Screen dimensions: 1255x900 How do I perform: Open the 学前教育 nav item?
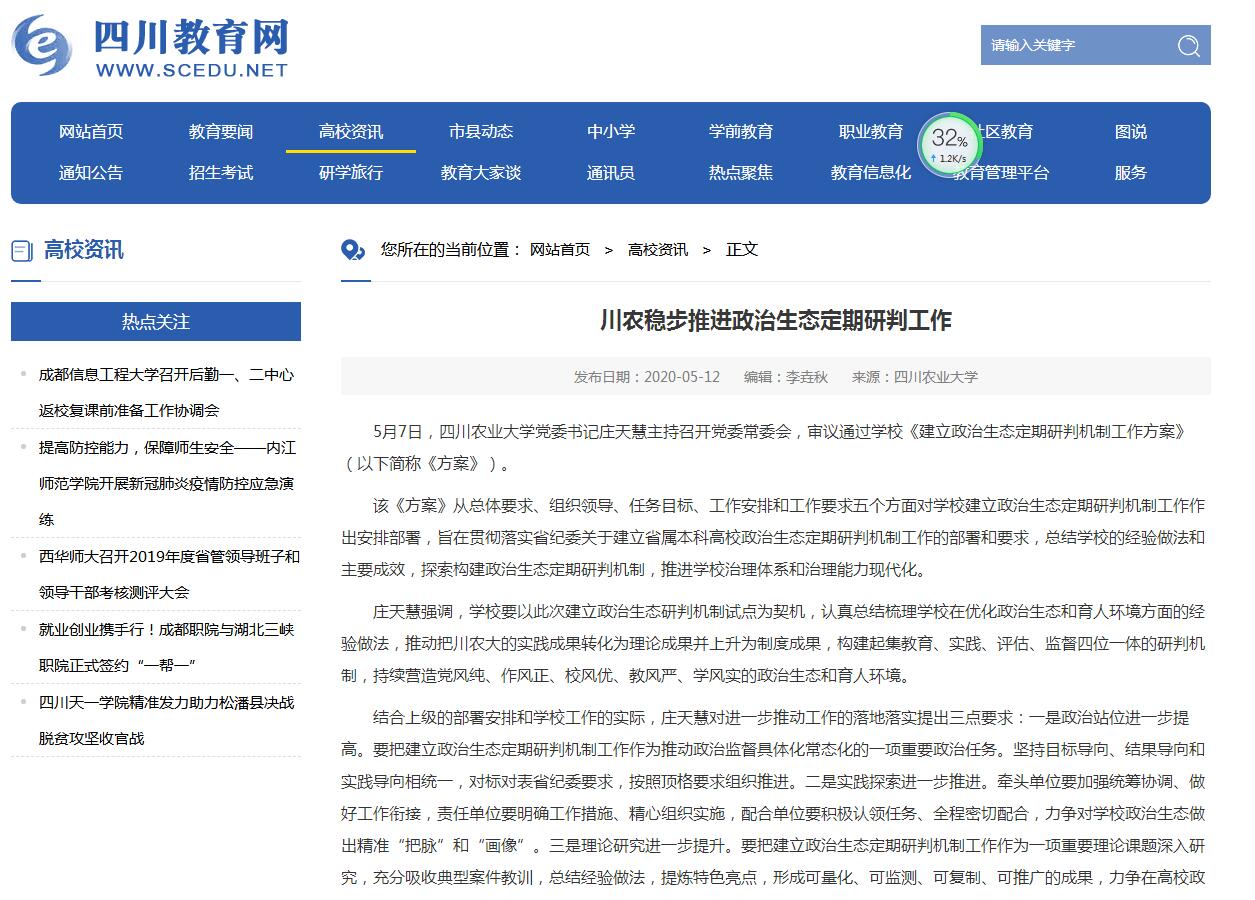tap(741, 132)
